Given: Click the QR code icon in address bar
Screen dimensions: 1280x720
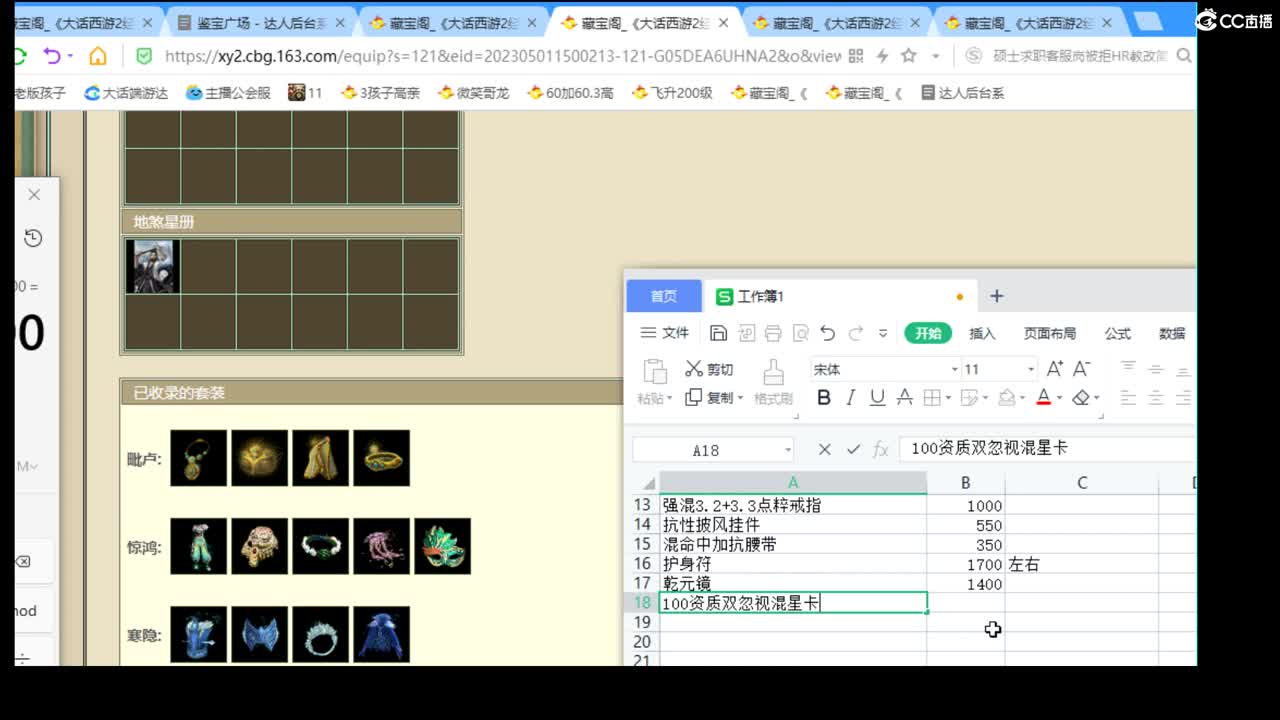Looking at the screenshot, I should tap(855, 56).
